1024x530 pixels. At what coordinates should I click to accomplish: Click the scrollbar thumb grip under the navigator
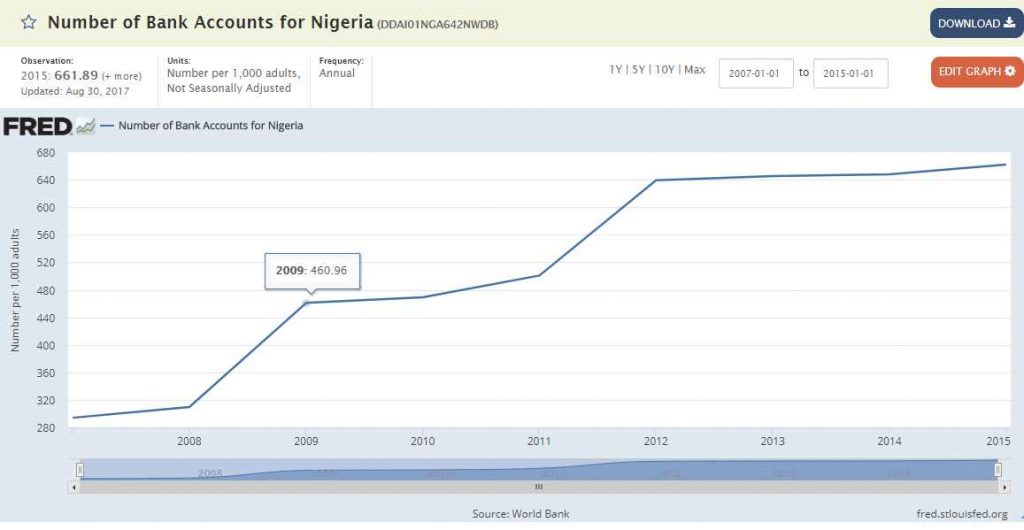[x=538, y=486]
